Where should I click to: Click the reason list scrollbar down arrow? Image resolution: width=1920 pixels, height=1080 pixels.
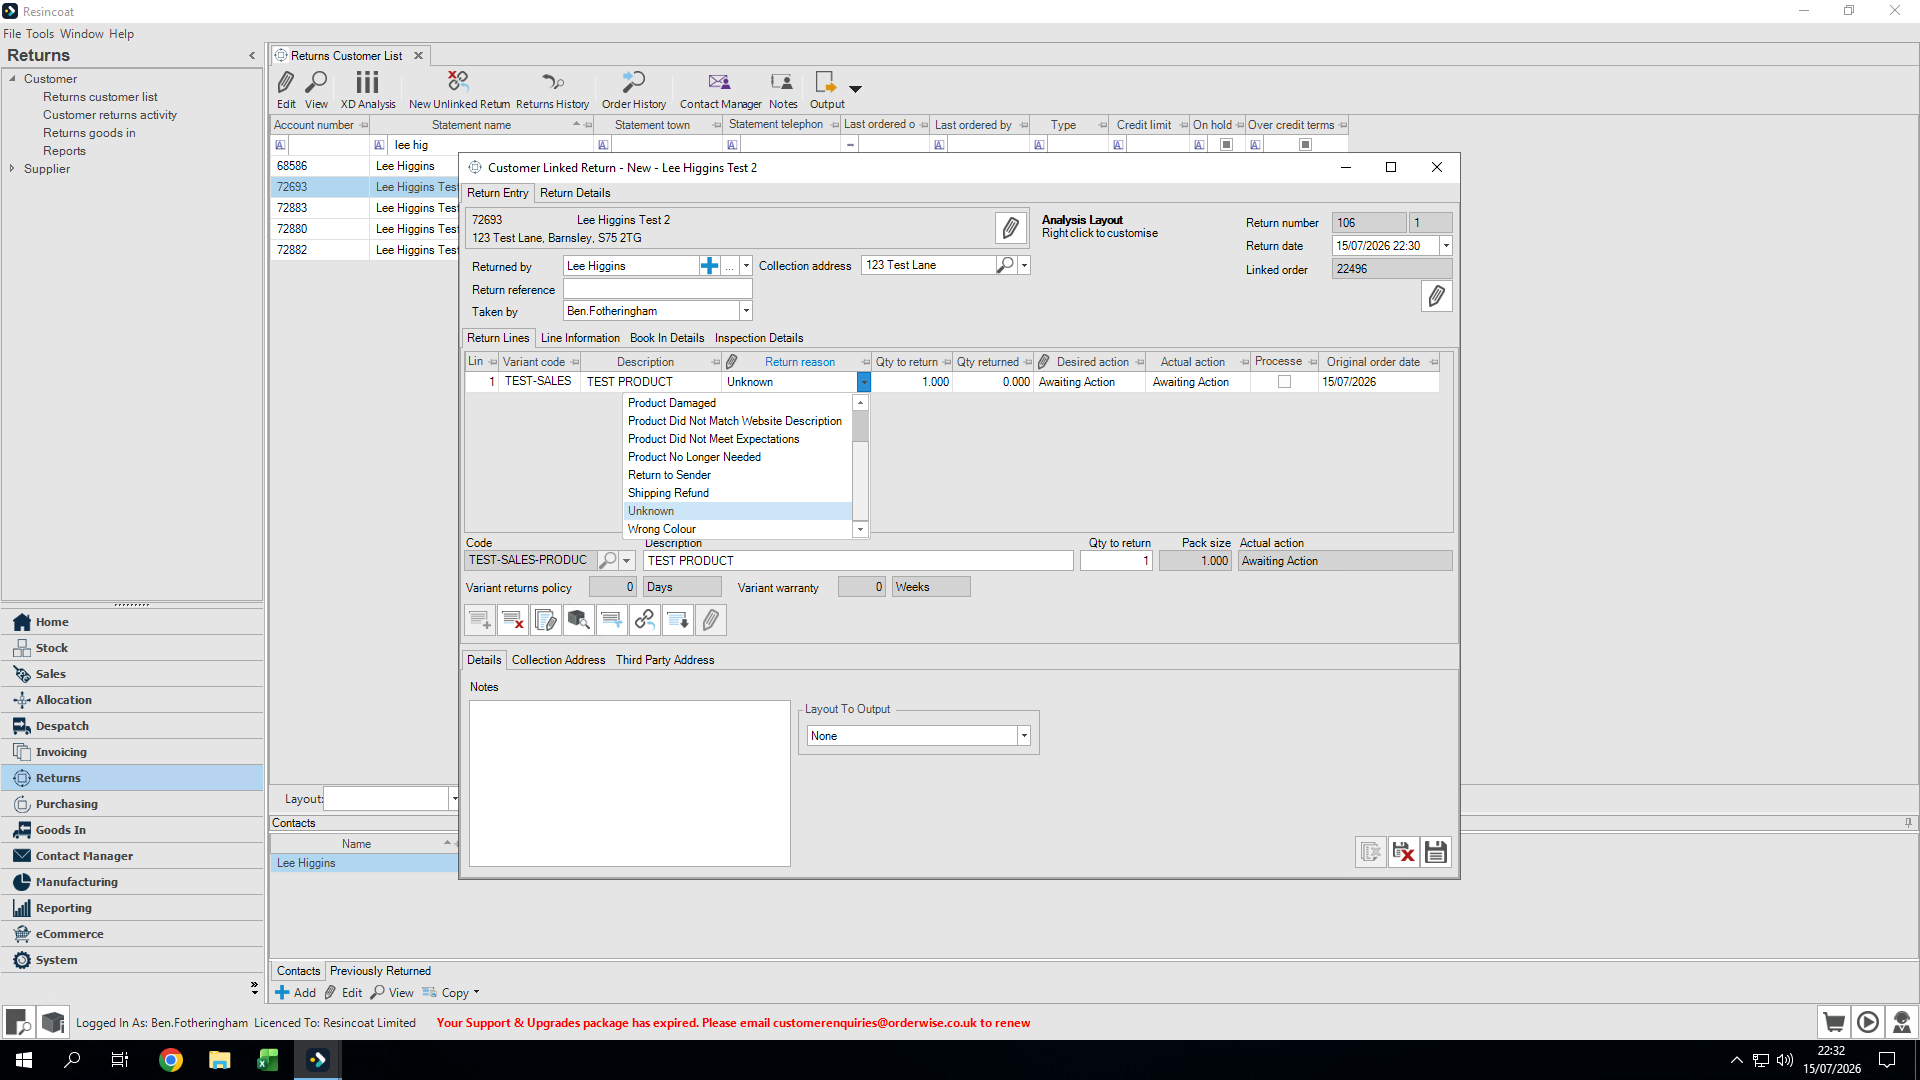click(x=860, y=529)
